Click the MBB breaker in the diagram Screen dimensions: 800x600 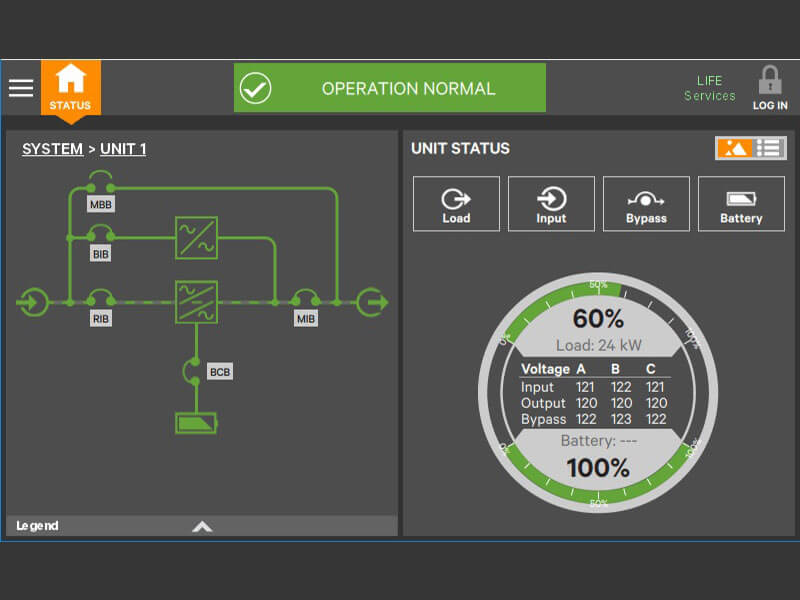click(100, 185)
